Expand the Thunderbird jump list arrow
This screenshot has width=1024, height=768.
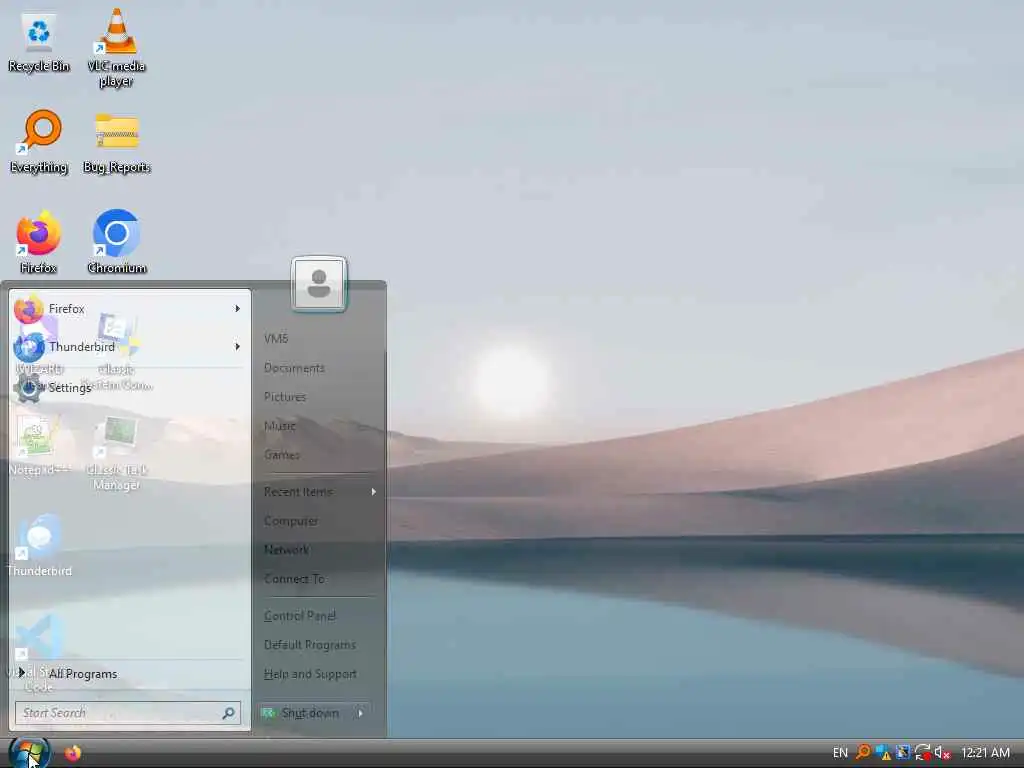[237, 347]
